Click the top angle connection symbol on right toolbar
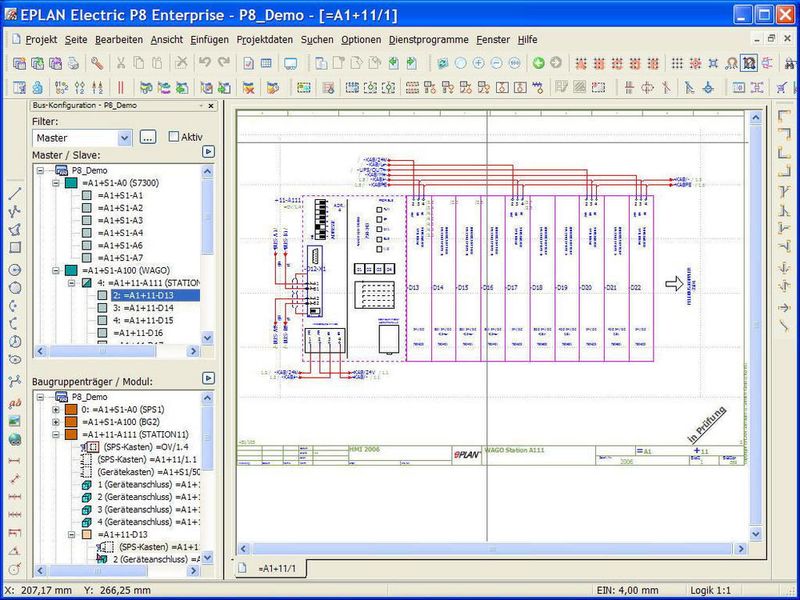This screenshot has height=600, width=800. [784, 118]
